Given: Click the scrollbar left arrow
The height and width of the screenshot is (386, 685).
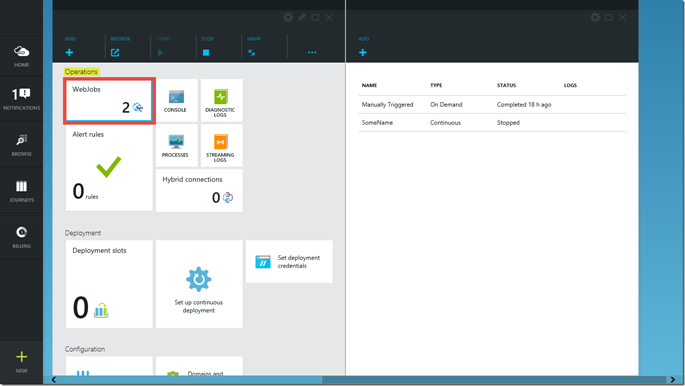Looking at the screenshot, I should coord(54,380).
